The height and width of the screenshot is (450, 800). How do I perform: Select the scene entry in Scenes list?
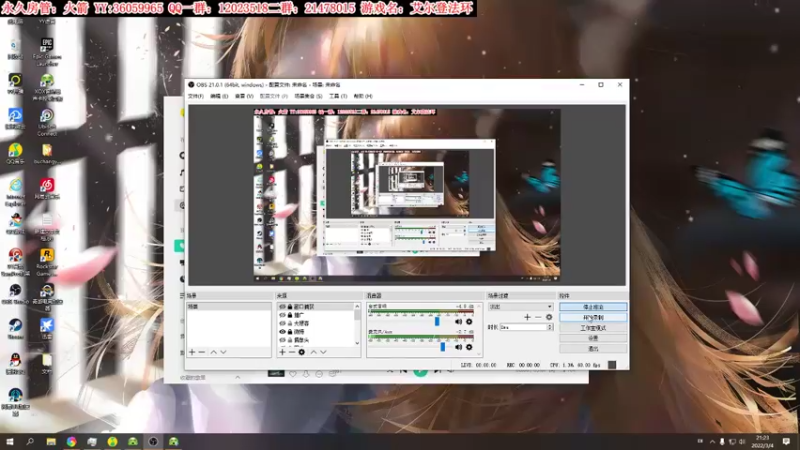[x=229, y=307]
